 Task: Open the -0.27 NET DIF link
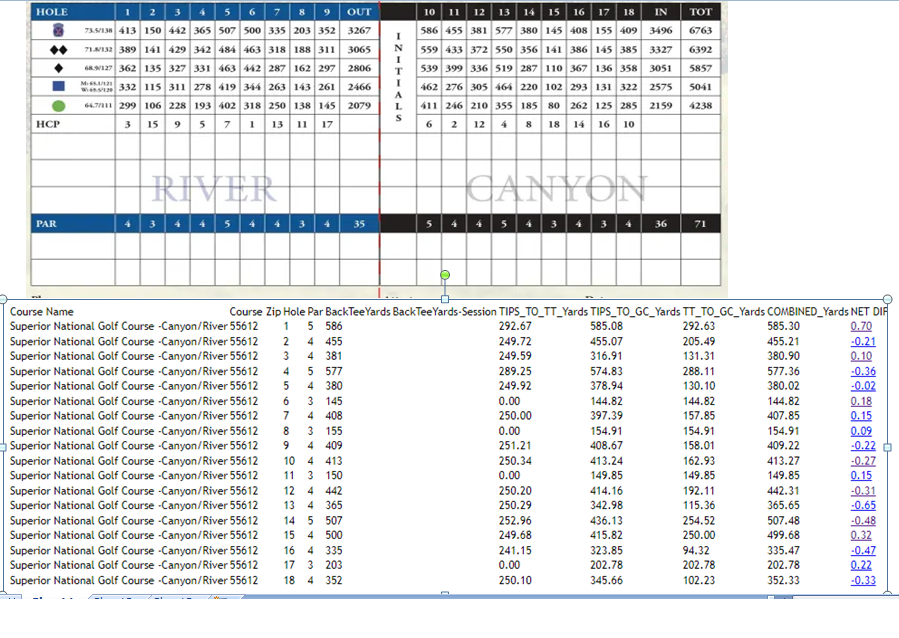click(x=863, y=461)
